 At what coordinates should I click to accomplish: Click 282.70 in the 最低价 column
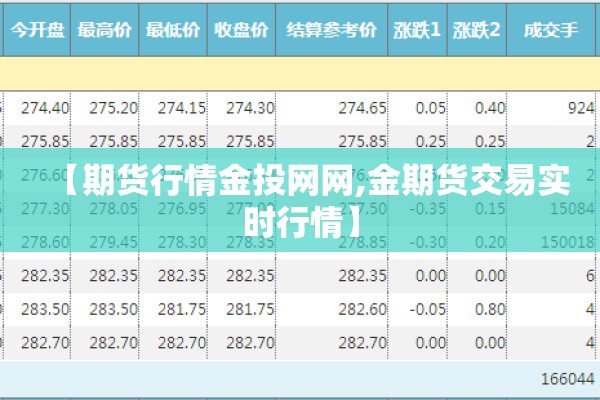tap(182, 343)
